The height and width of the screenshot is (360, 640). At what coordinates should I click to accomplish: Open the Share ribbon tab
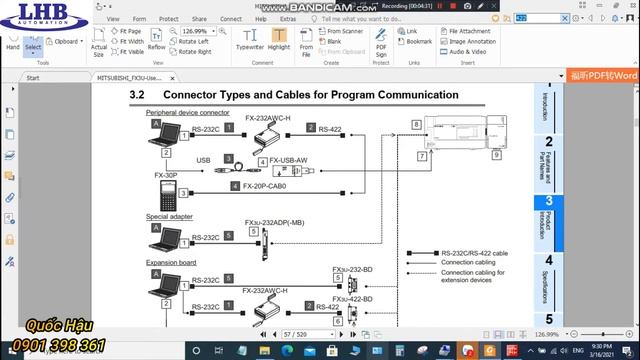[199, 19]
